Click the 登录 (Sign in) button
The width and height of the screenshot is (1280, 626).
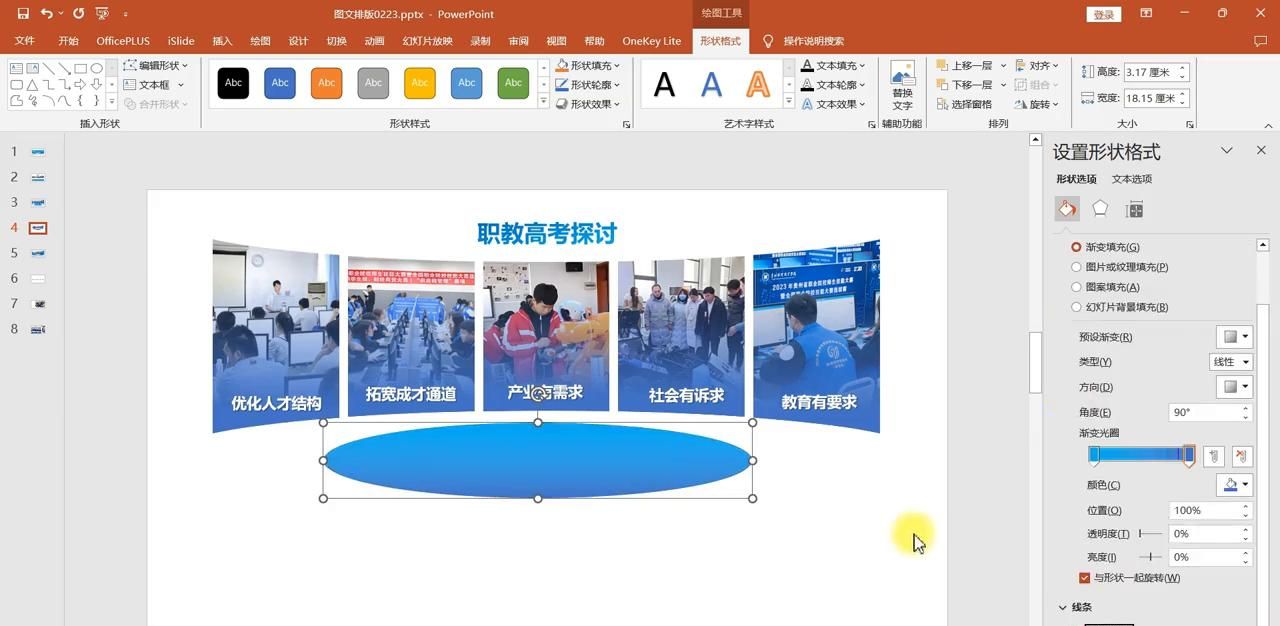click(x=1103, y=14)
